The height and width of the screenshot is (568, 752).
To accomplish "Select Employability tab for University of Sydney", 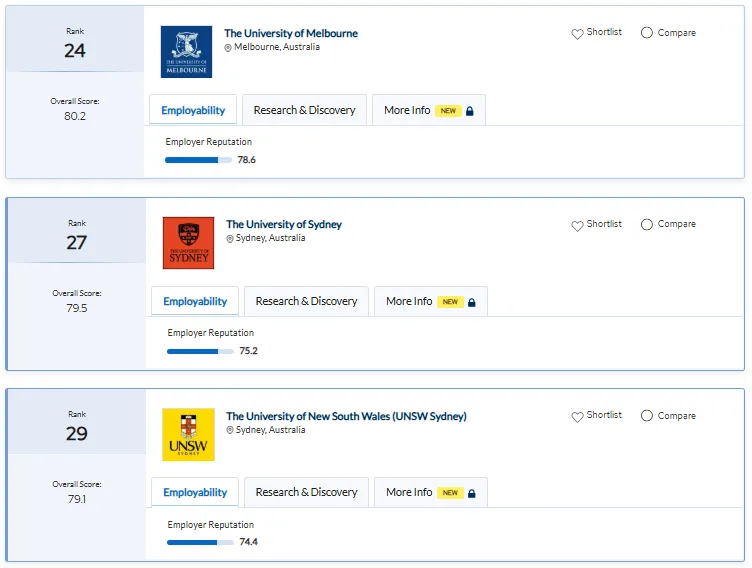I will pyautogui.click(x=195, y=301).
